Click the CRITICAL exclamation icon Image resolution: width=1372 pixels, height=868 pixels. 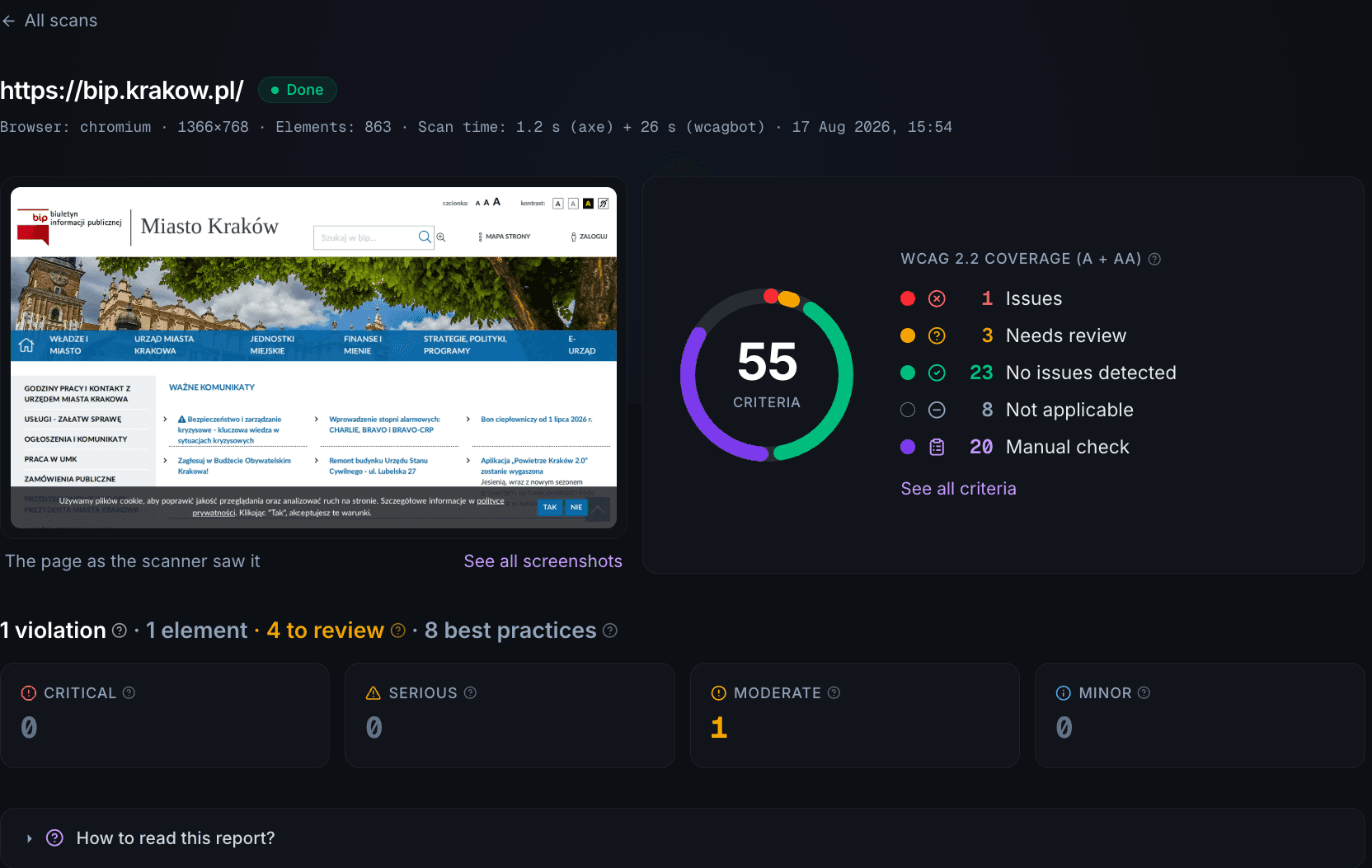tap(28, 693)
